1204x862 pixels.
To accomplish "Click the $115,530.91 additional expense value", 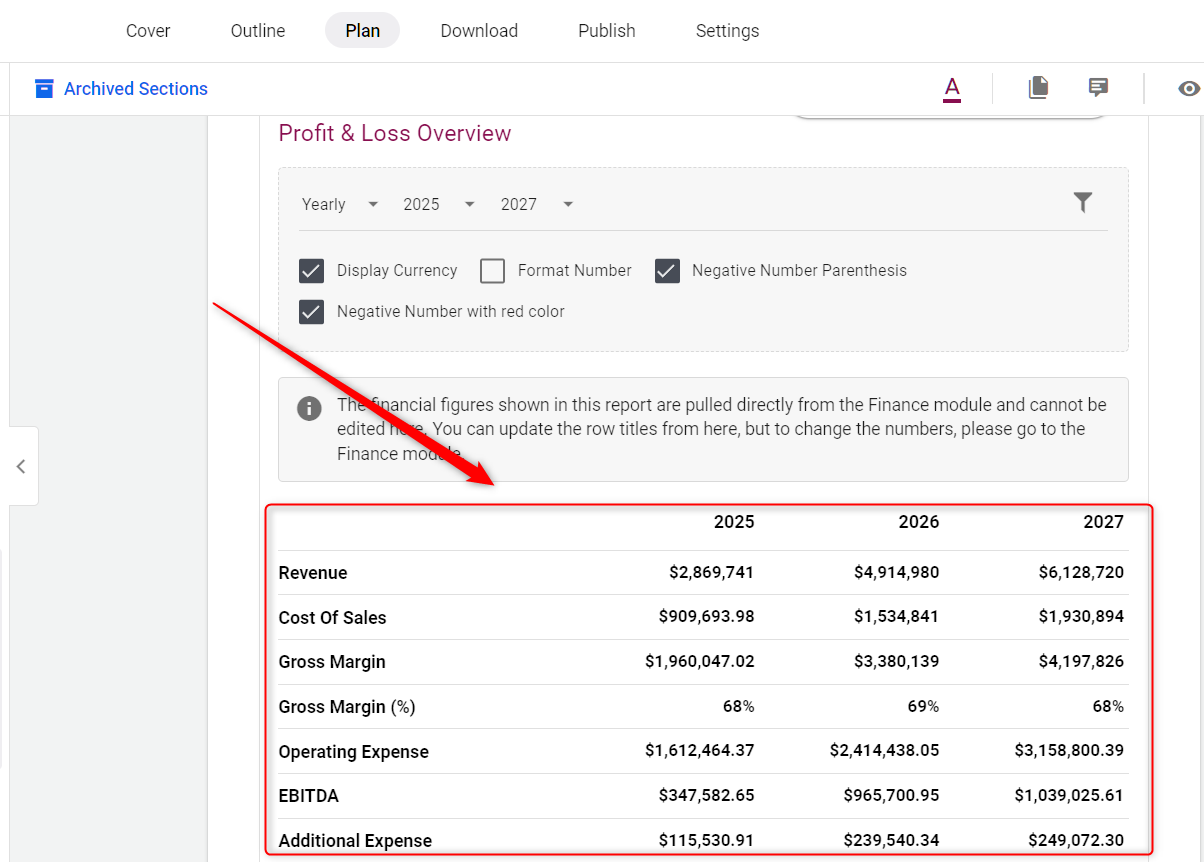I will pyautogui.click(x=707, y=841).
